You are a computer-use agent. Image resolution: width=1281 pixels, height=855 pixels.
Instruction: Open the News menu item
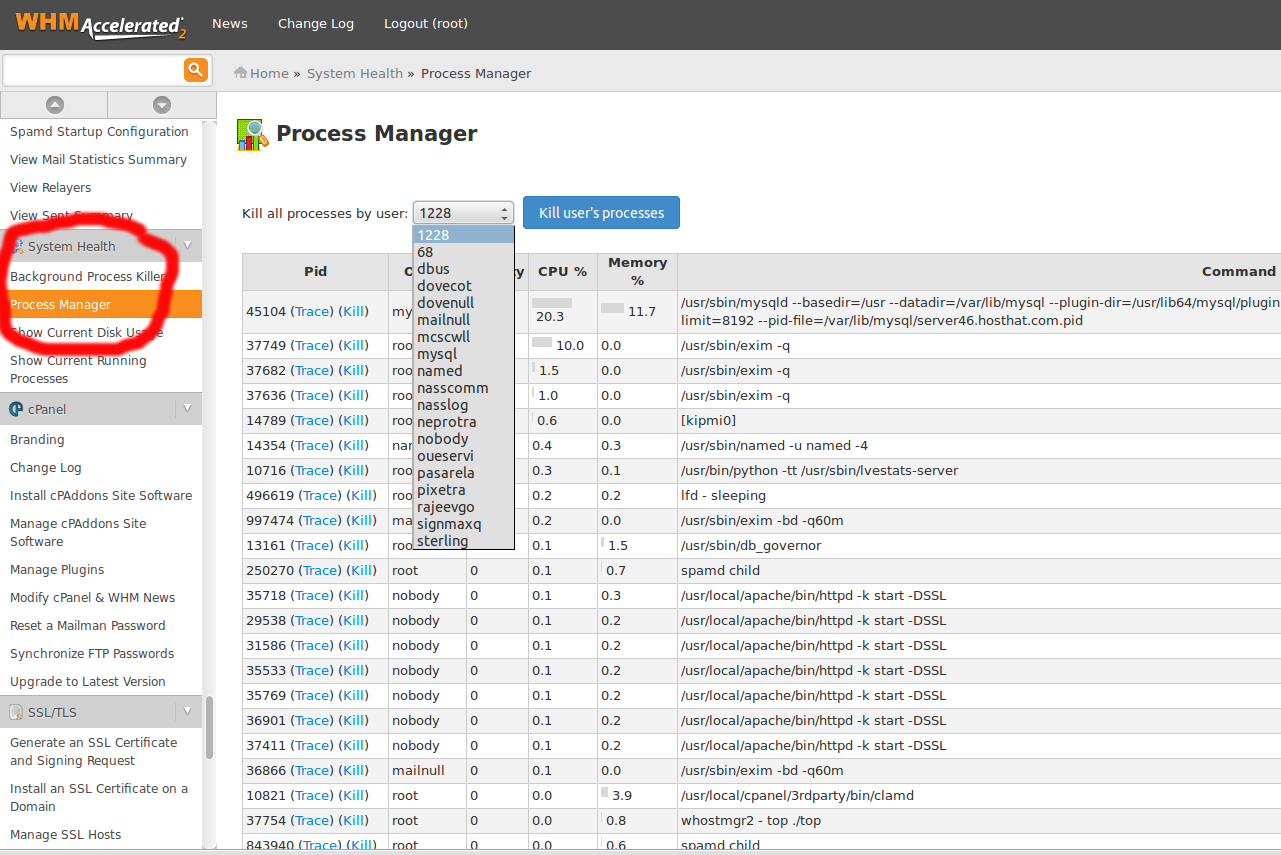[x=229, y=23]
